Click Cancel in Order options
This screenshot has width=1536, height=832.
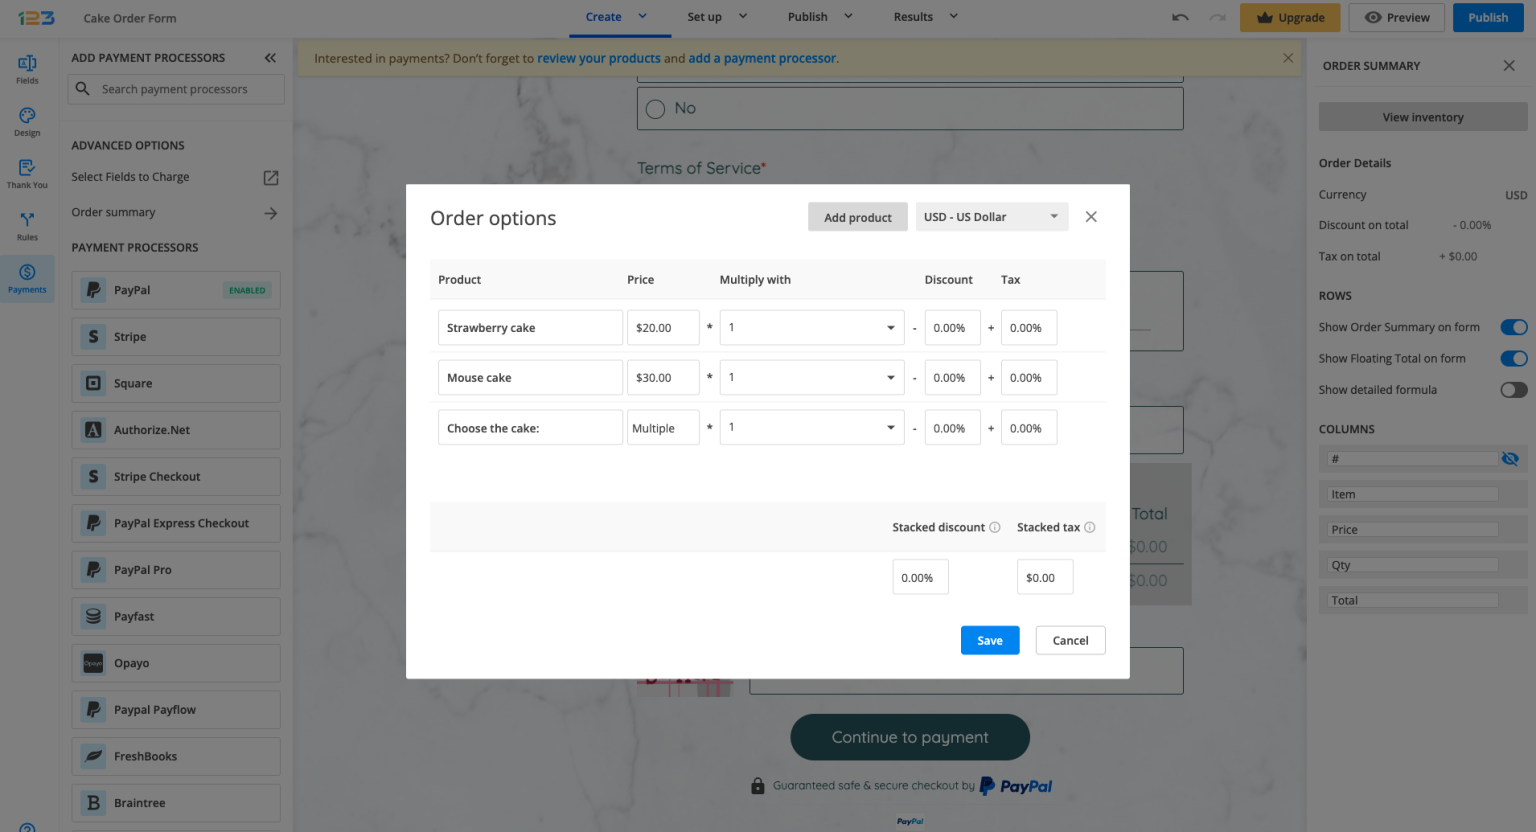tap(1070, 640)
